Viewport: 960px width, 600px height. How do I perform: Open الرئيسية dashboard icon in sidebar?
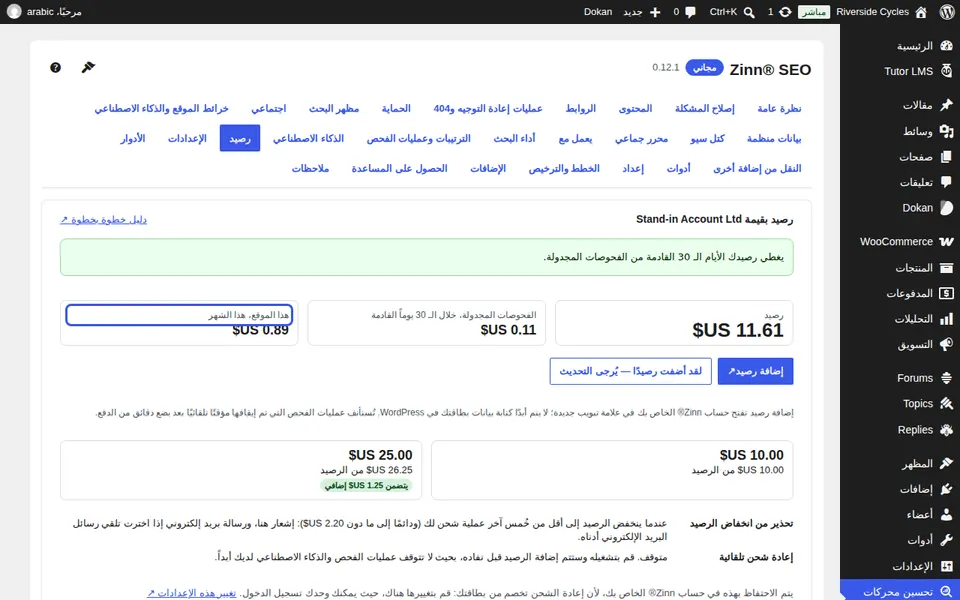[x=947, y=46]
